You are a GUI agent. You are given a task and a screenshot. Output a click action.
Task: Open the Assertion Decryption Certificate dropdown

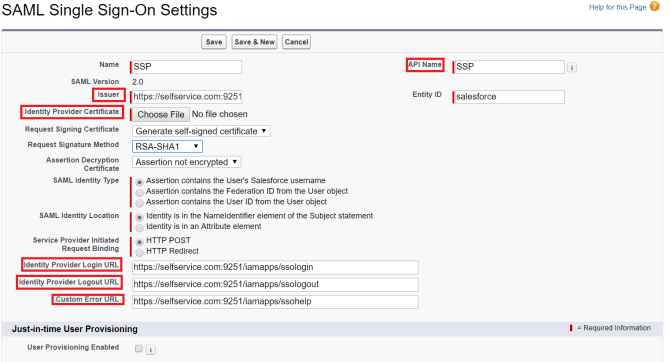click(x=187, y=162)
